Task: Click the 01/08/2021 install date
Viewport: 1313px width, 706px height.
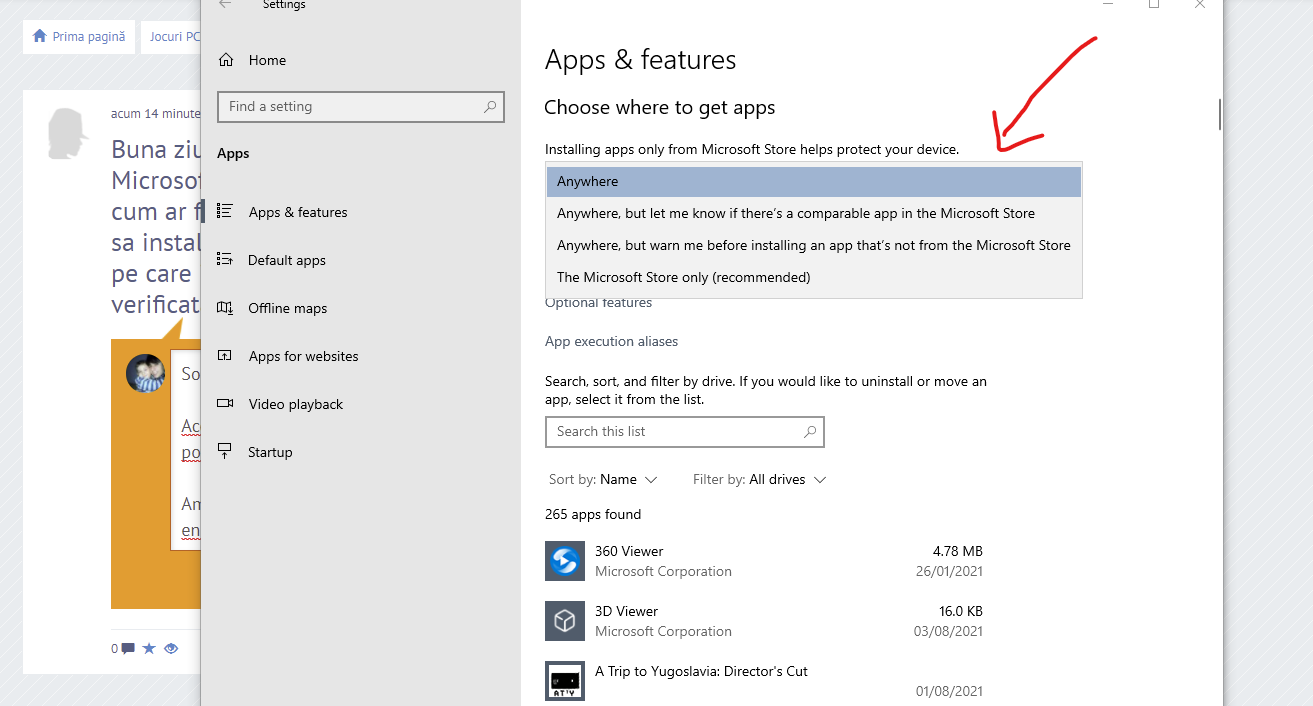Action: tap(949, 691)
